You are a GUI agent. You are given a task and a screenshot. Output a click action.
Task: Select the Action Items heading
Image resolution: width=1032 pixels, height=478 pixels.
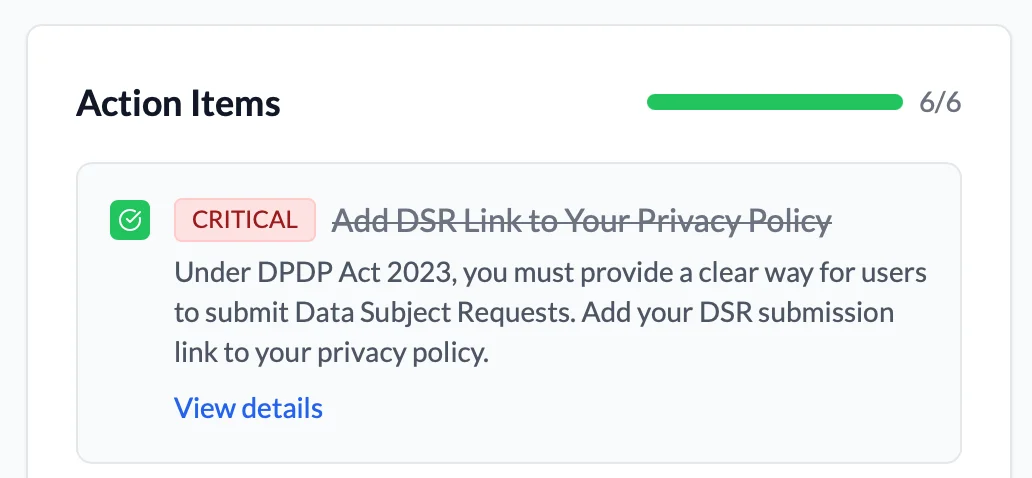[178, 103]
